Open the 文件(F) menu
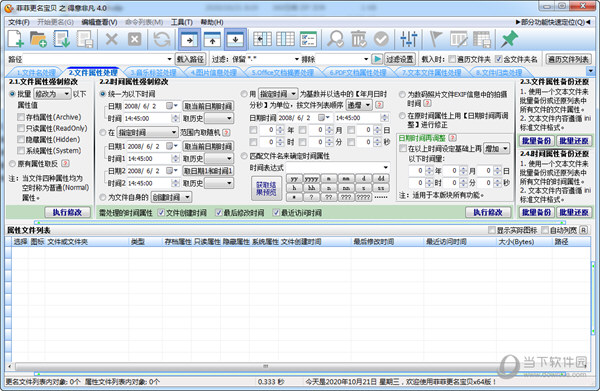Viewport: 600px width, 391px height. click(19, 22)
